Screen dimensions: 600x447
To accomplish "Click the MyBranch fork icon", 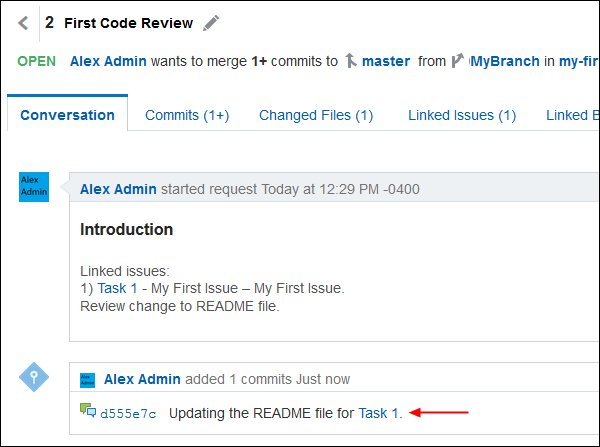I will pyautogui.click(x=458, y=61).
